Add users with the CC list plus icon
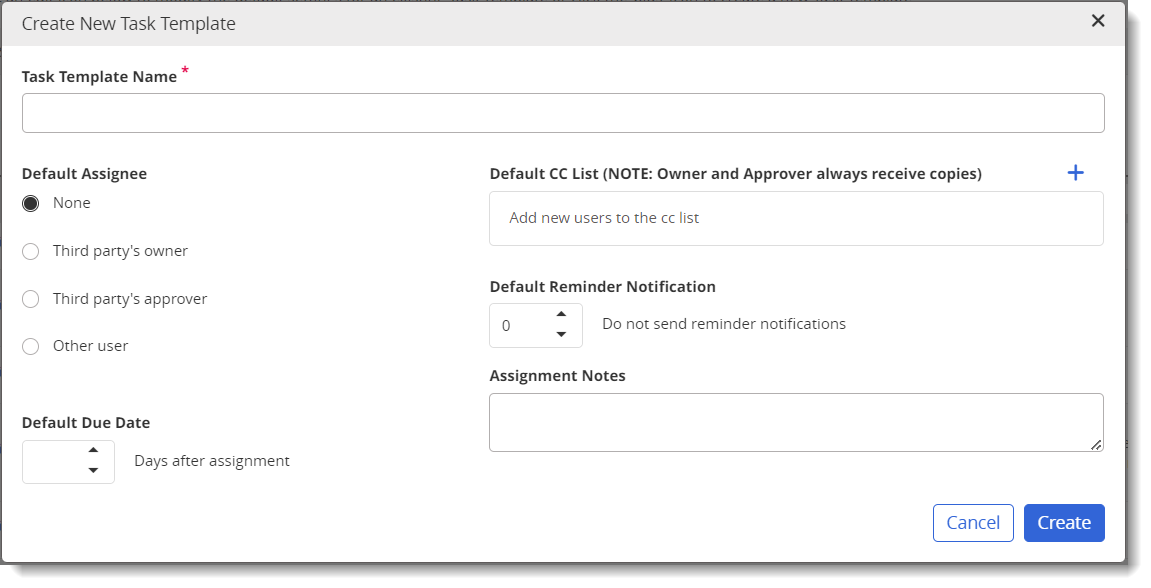 (1075, 173)
